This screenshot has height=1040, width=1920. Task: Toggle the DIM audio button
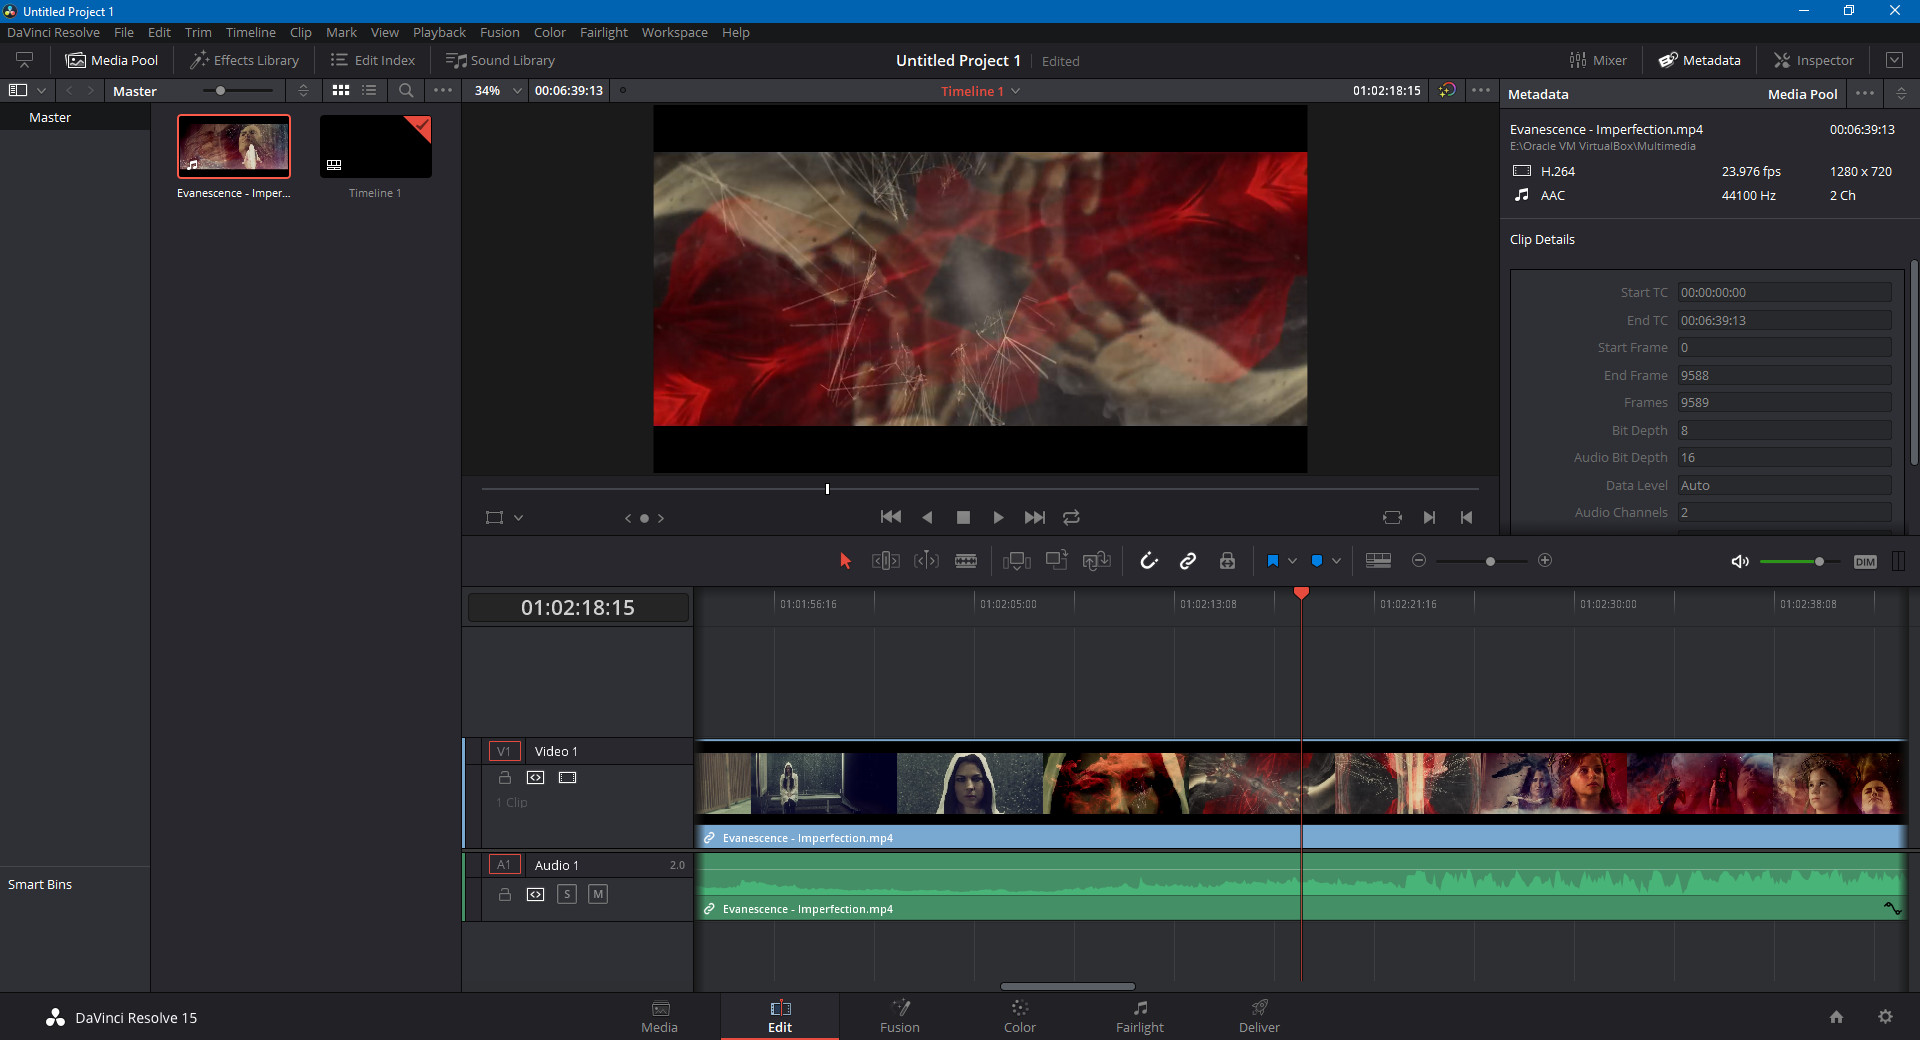click(1865, 562)
